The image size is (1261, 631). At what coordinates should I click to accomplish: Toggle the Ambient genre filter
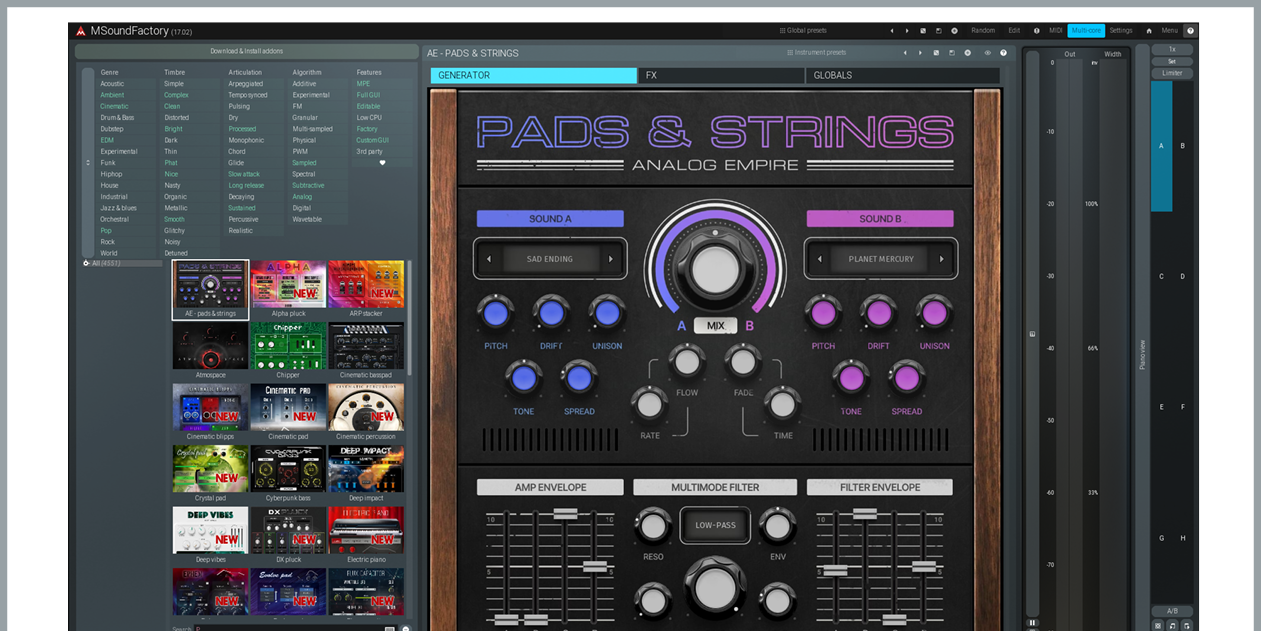[112, 95]
